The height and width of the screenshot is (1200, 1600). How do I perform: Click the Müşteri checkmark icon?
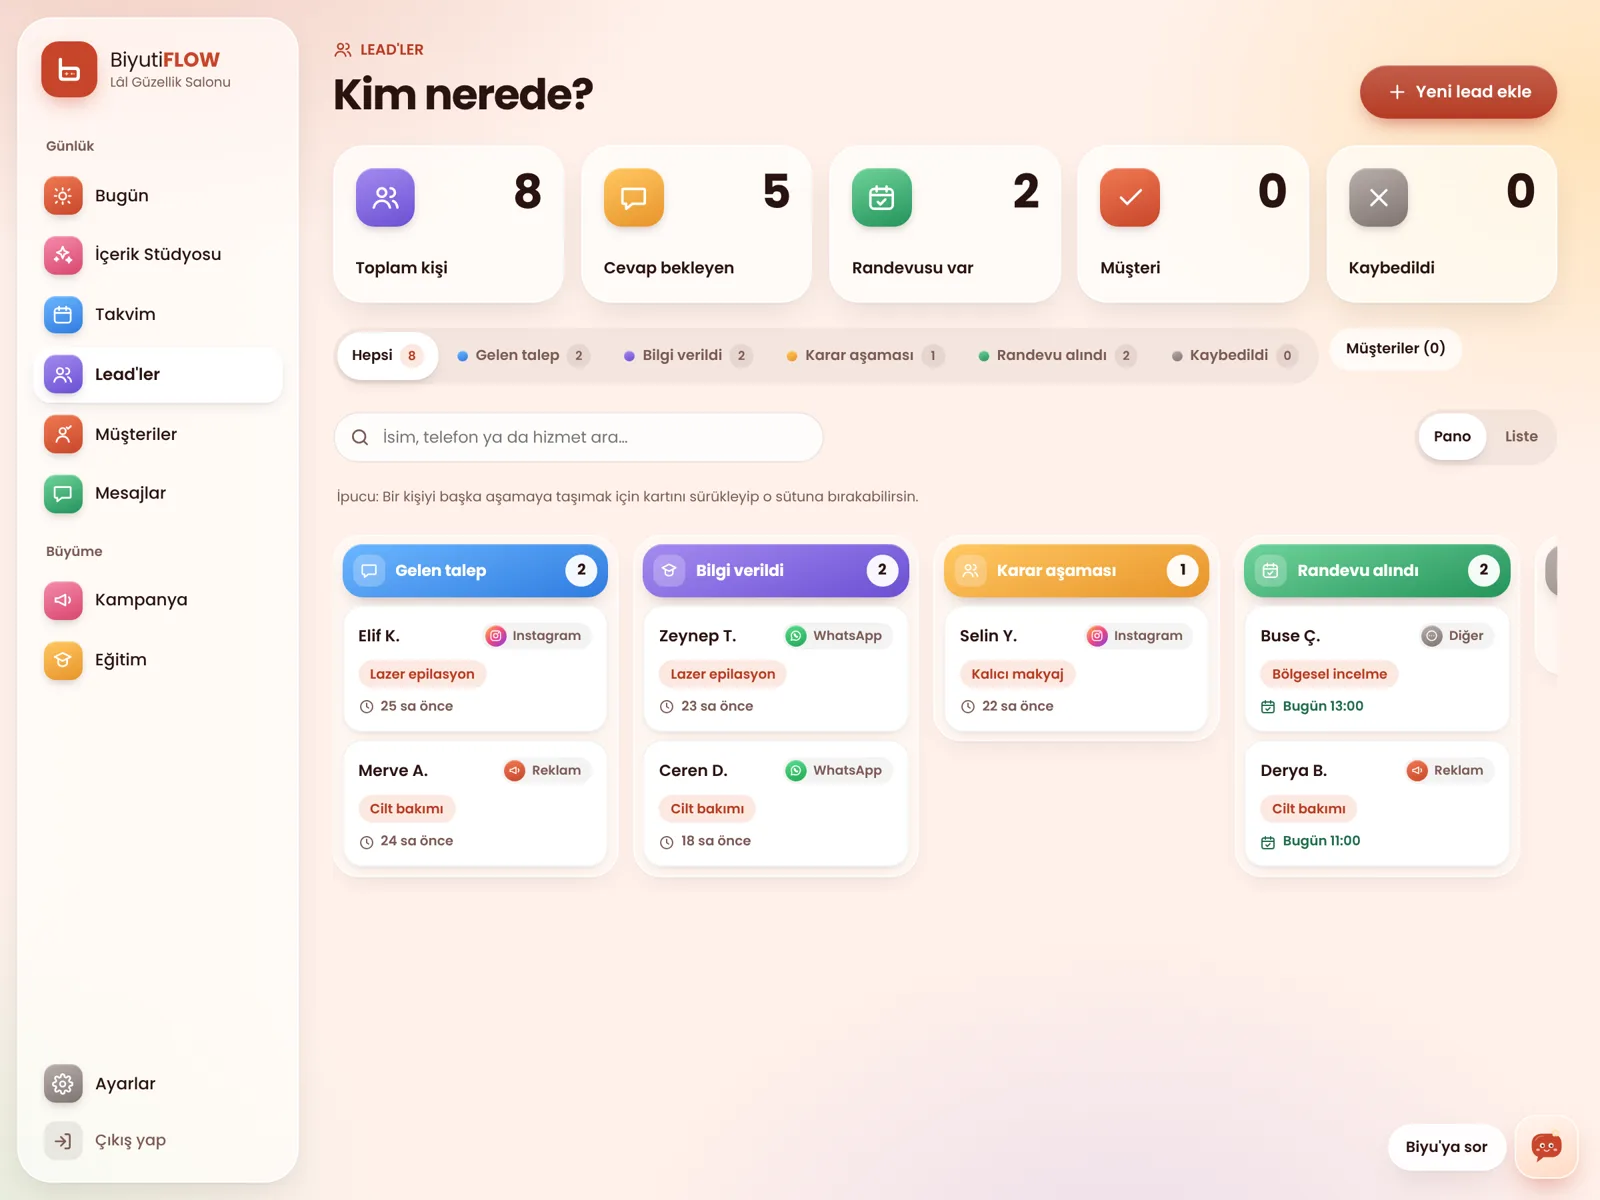(x=1129, y=198)
